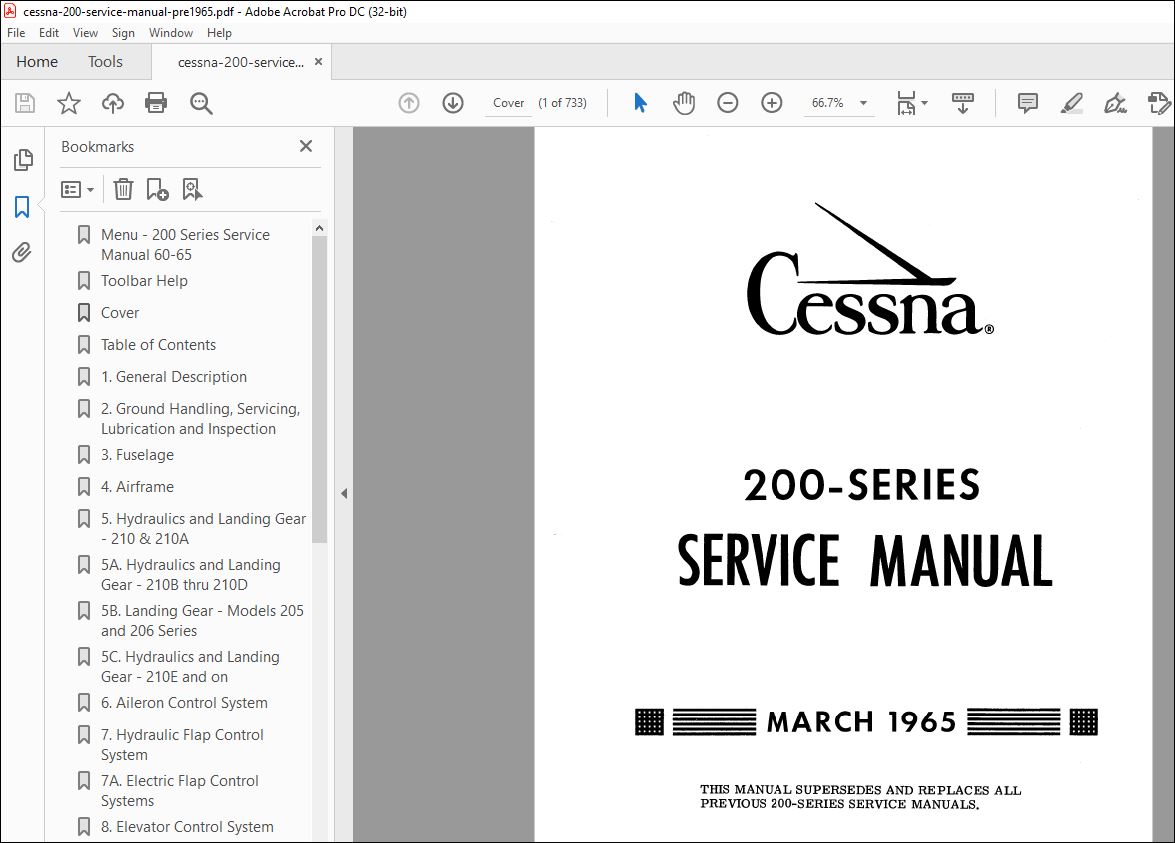Open the Attachments paperclip panel
The image size is (1175, 843).
(x=22, y=253)
